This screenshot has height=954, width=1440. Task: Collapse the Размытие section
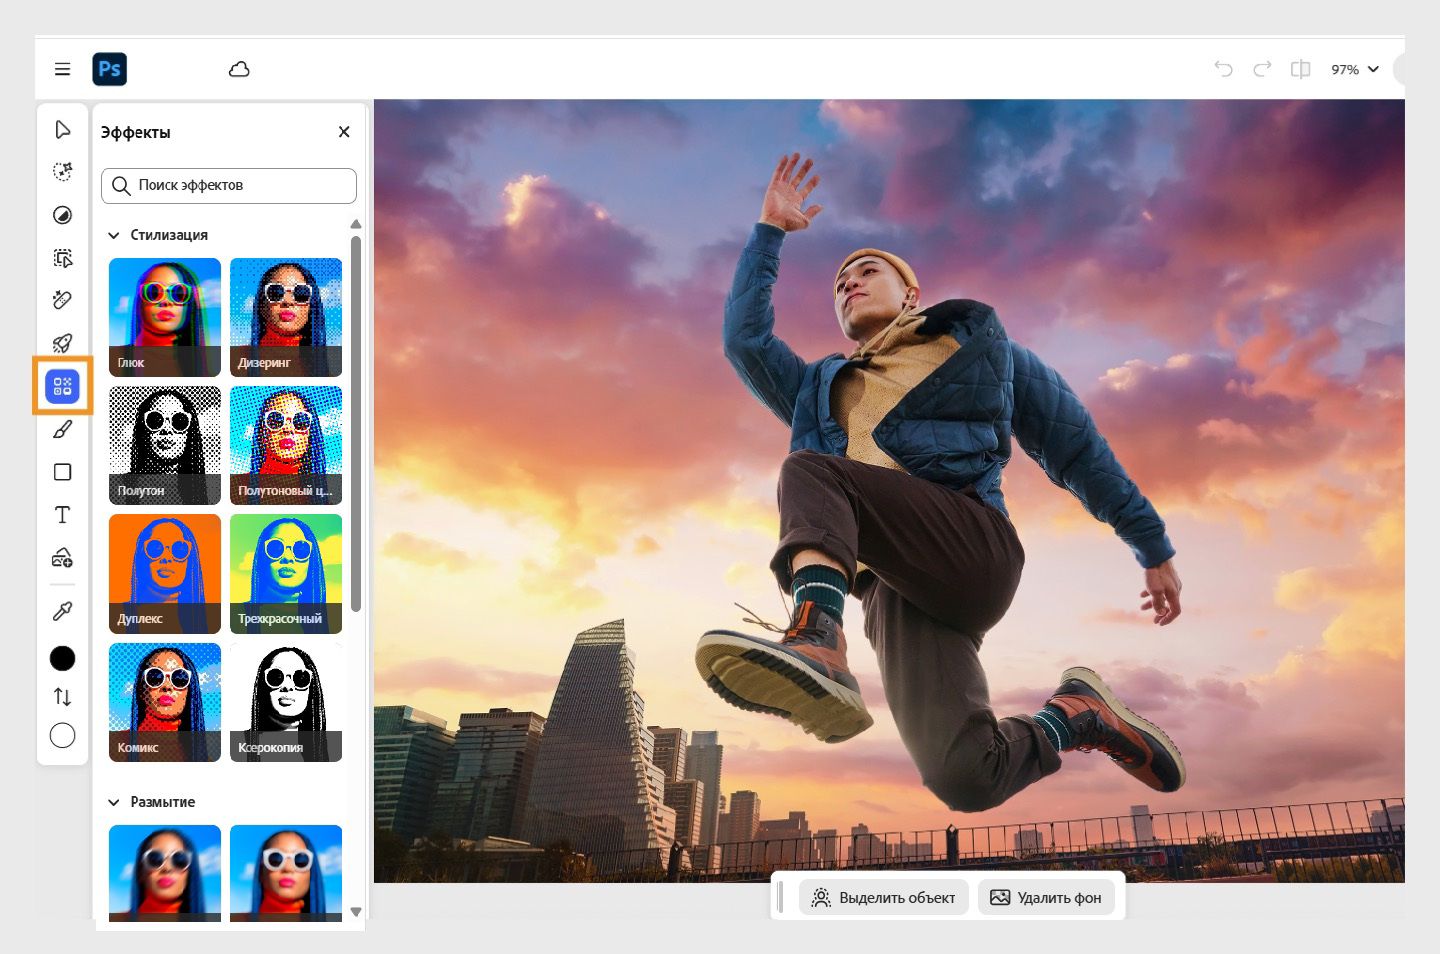pyautogui.click(x=114, y=802)
